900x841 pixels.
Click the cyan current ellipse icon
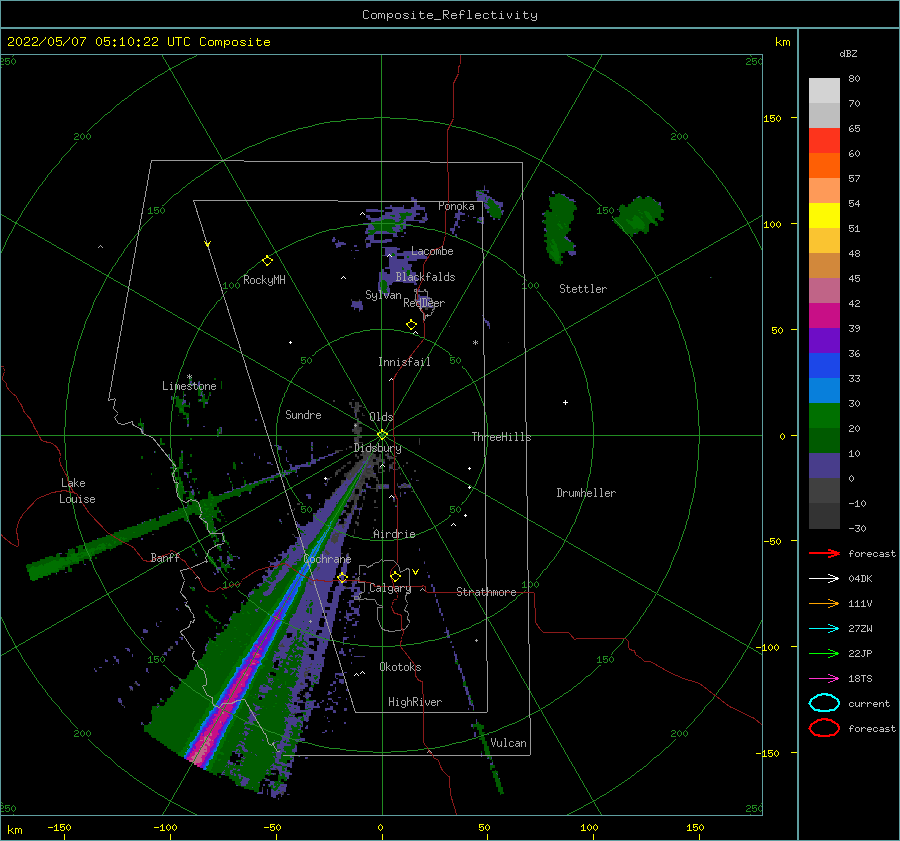pos(824,703)
